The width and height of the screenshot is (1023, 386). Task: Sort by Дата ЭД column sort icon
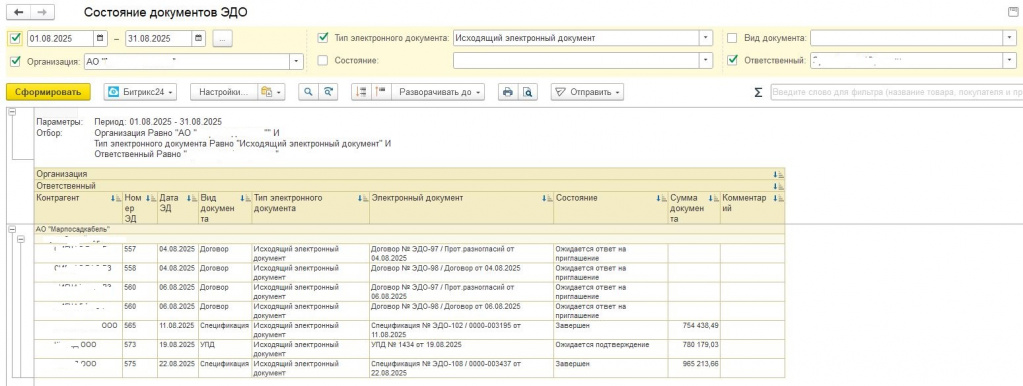click(x=192, y=198)
